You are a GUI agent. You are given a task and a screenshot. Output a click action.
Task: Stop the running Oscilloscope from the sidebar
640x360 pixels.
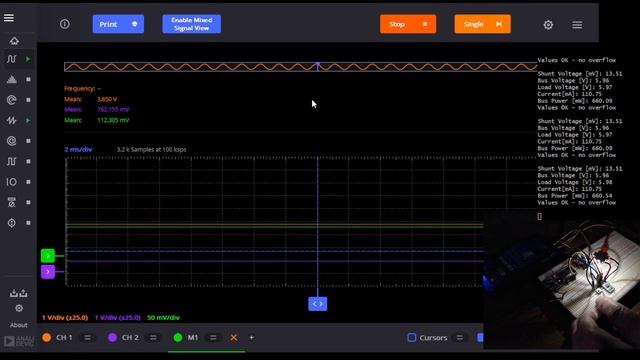(28, 59)
